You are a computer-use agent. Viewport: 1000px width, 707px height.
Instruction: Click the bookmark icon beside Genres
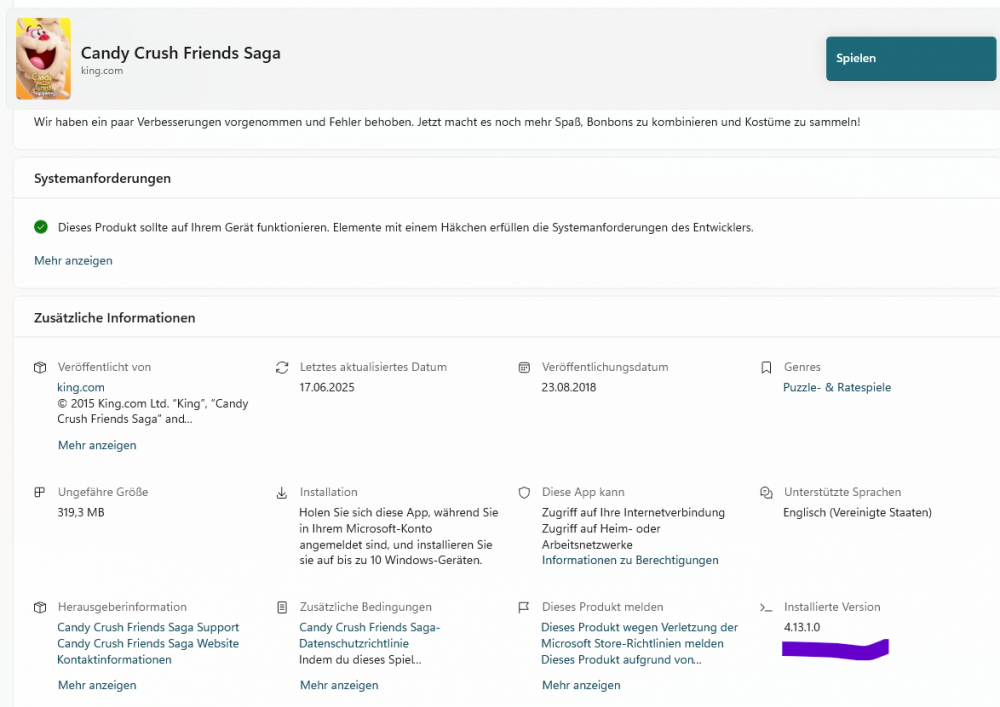[x=767, y=368]
